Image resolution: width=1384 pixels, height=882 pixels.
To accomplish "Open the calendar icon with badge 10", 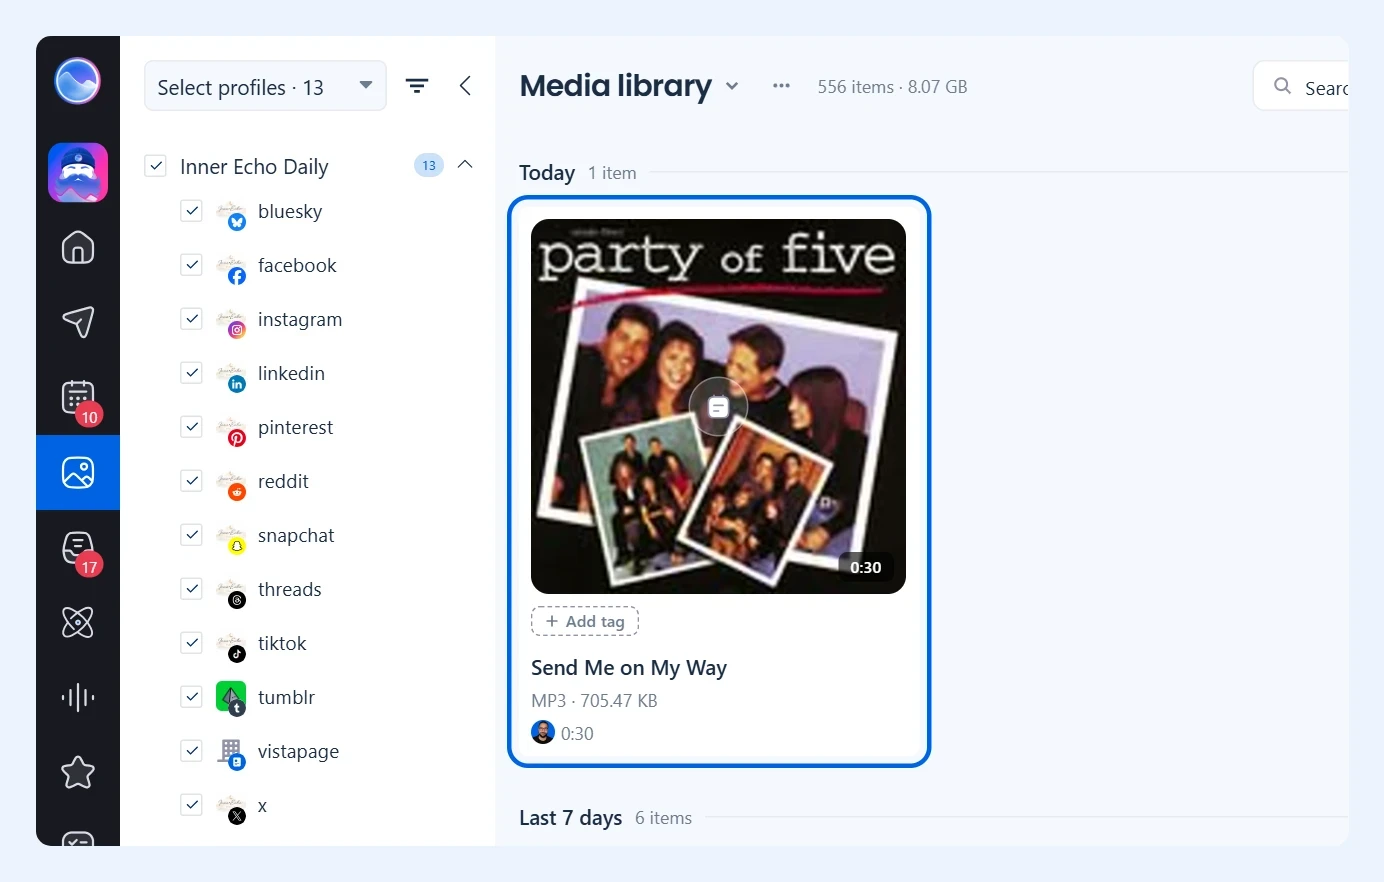I will click(x=78, y=398).
